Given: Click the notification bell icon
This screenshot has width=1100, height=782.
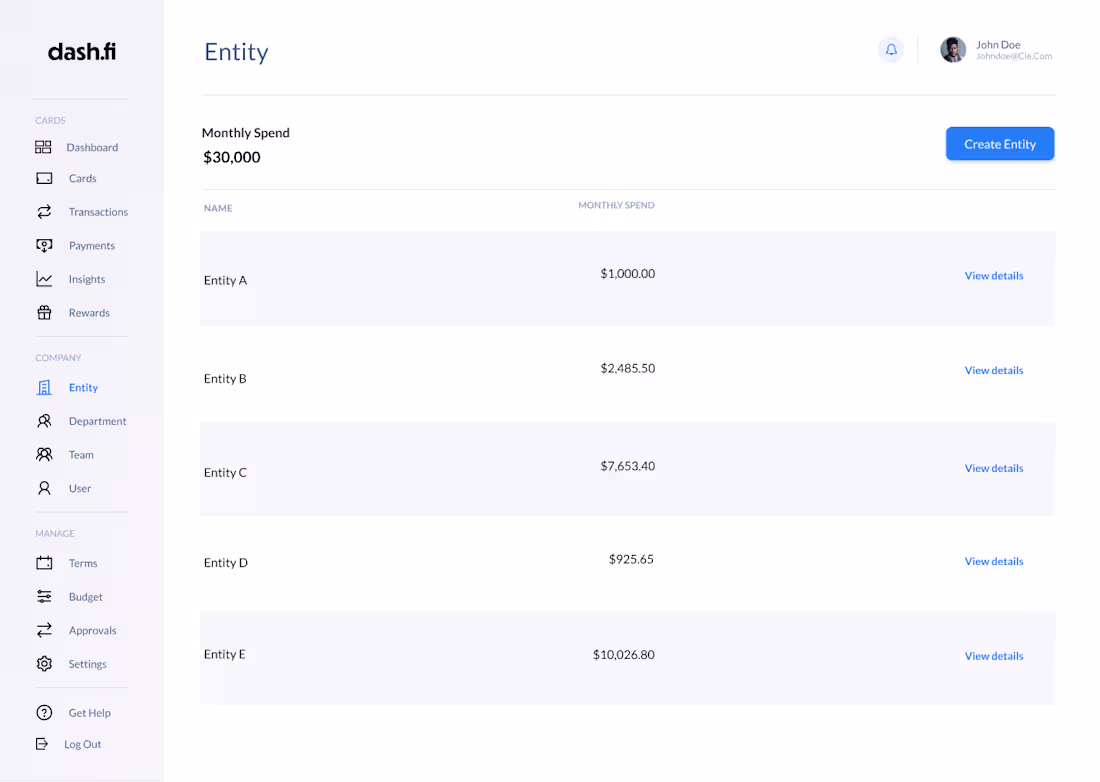Looking at the screenshot, I should click(891, 50).
